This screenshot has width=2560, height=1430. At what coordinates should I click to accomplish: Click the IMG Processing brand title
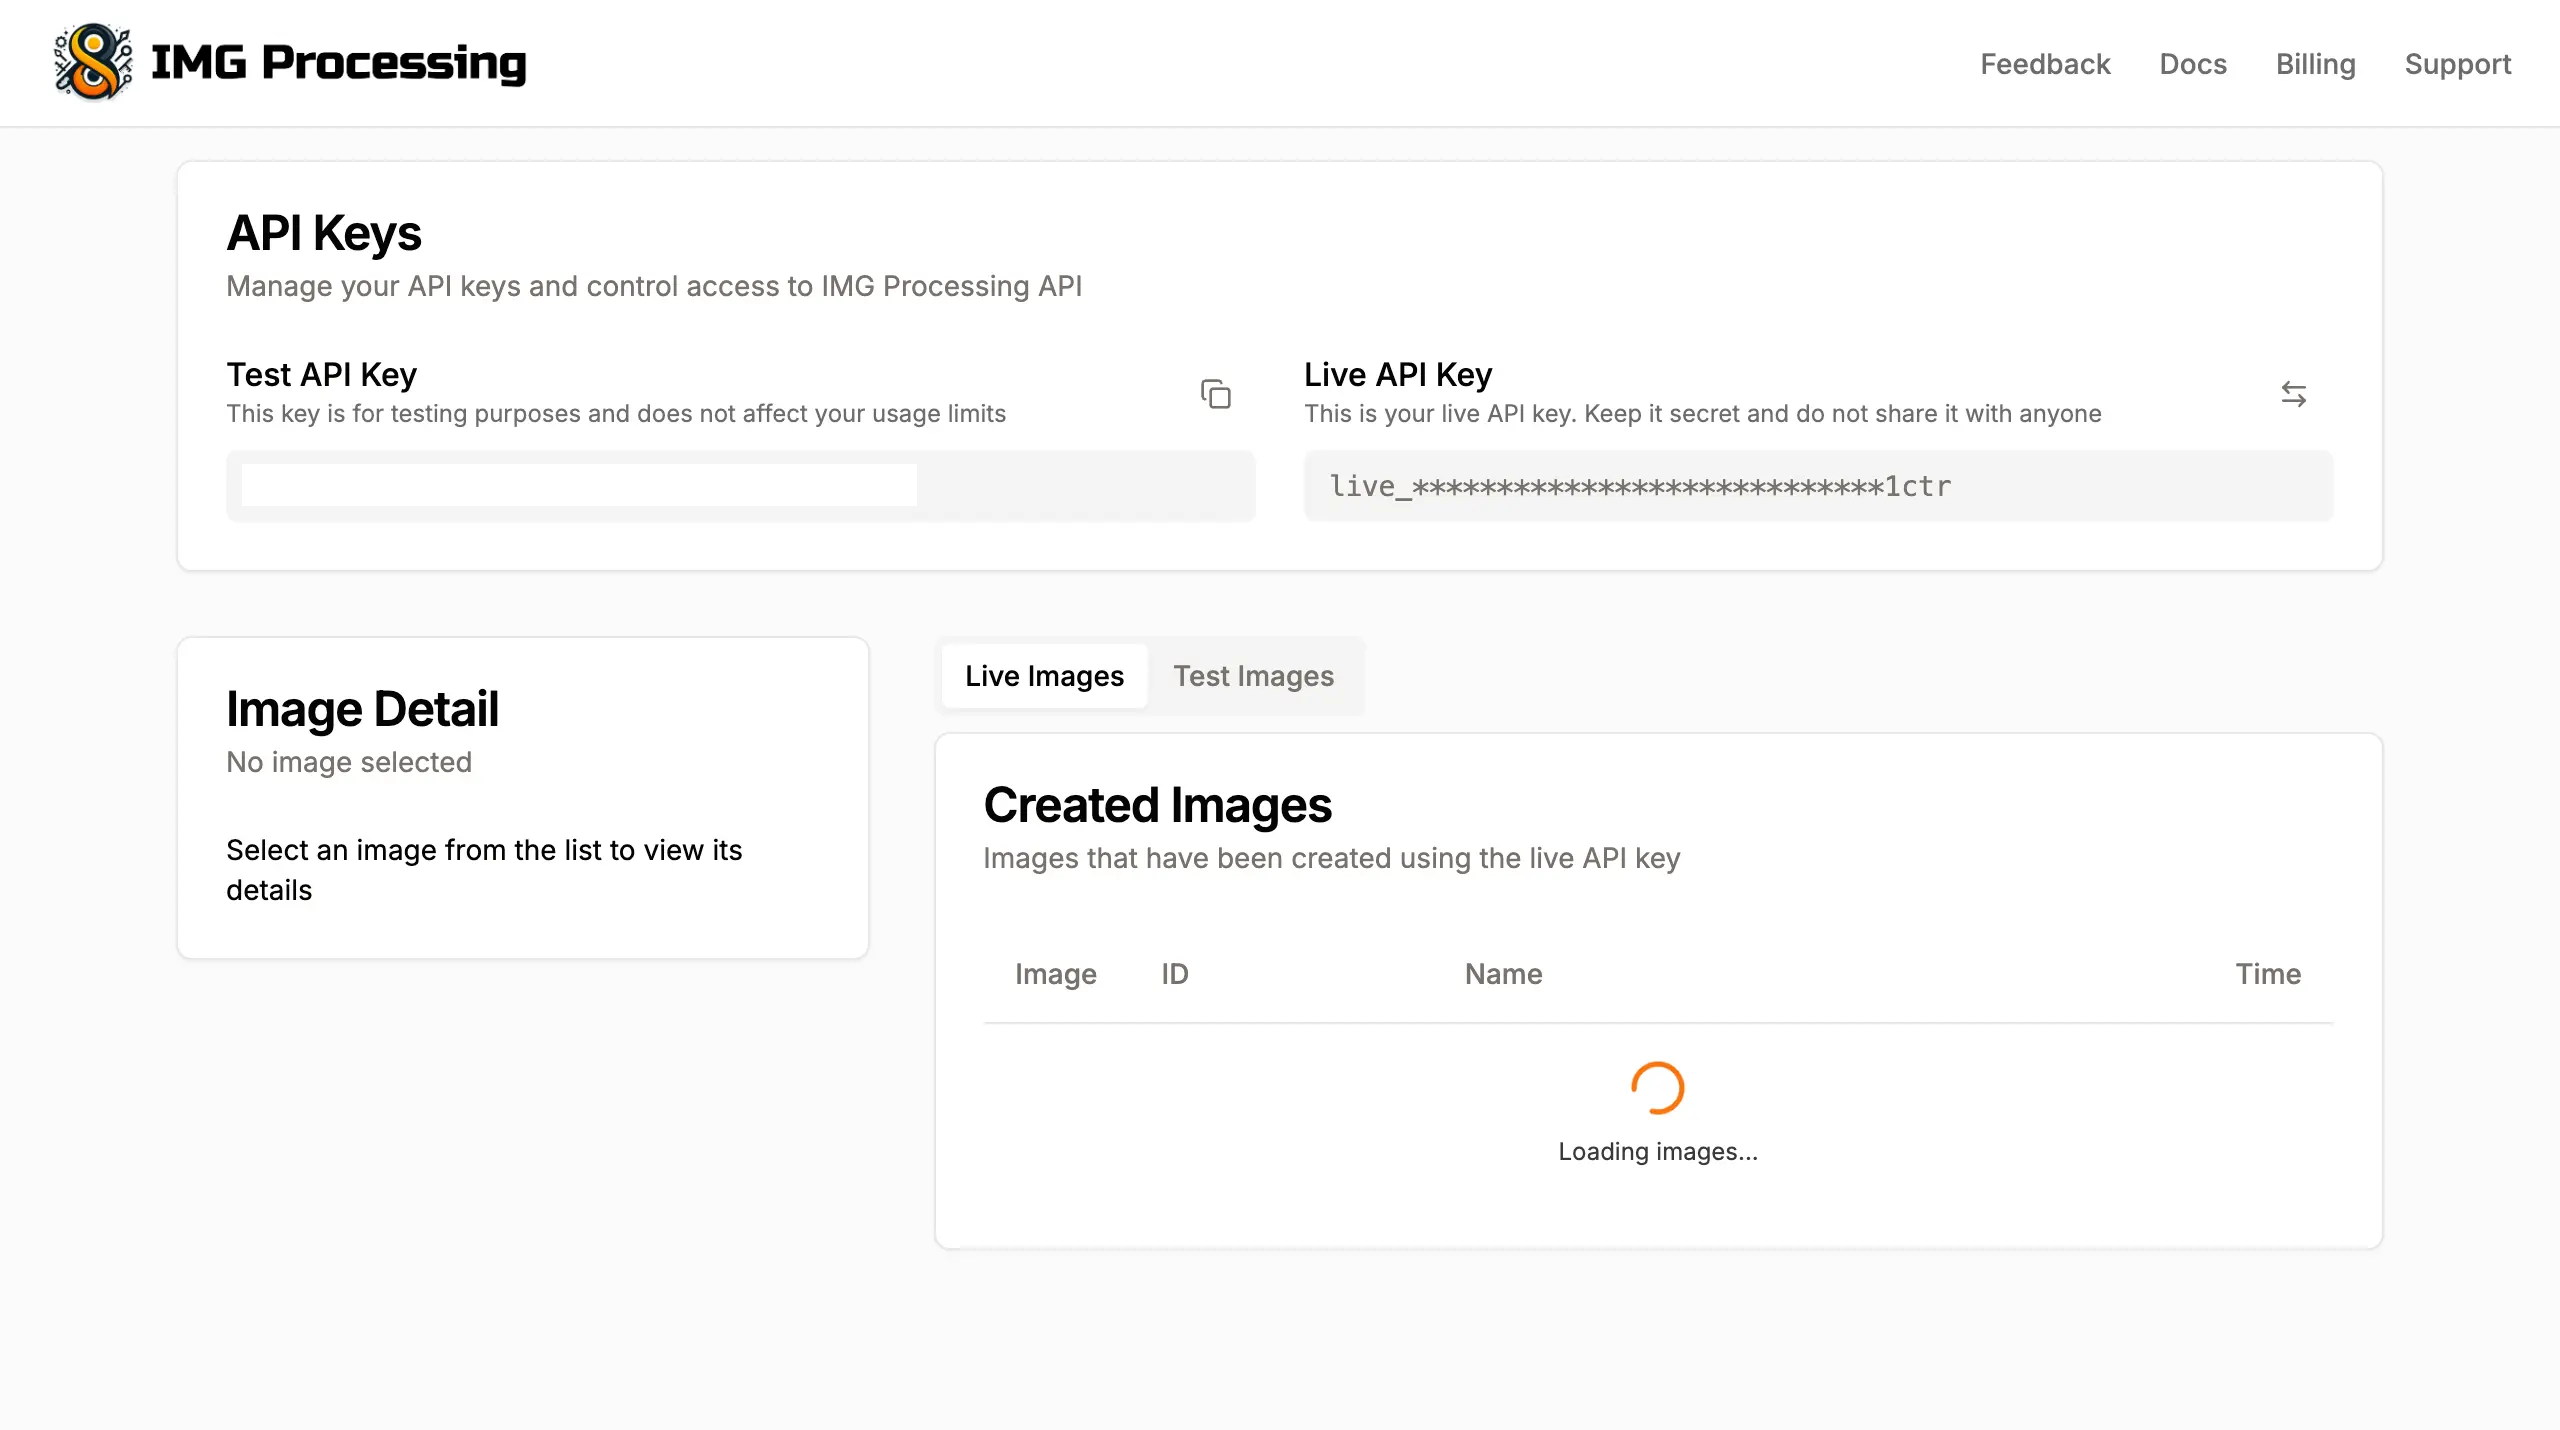coord(338,63)
